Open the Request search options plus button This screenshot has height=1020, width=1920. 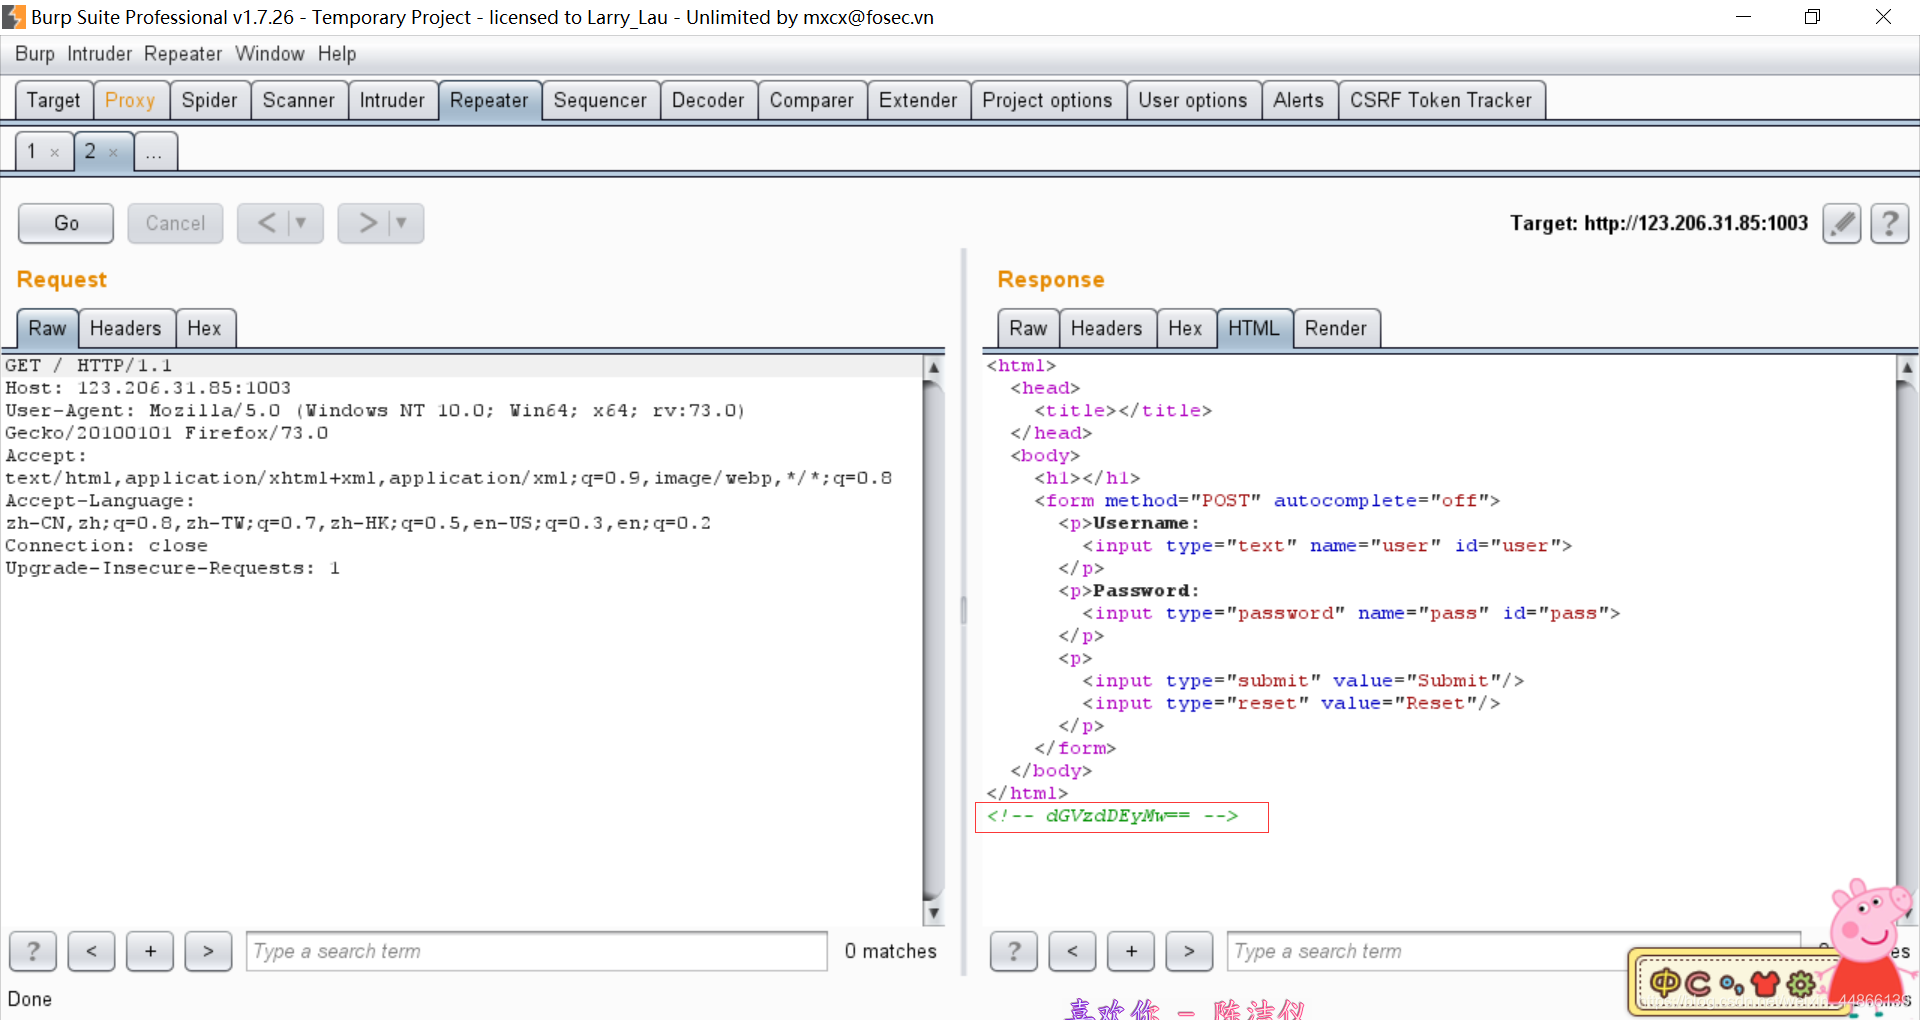pyautogui.click(x=150, y=951)
